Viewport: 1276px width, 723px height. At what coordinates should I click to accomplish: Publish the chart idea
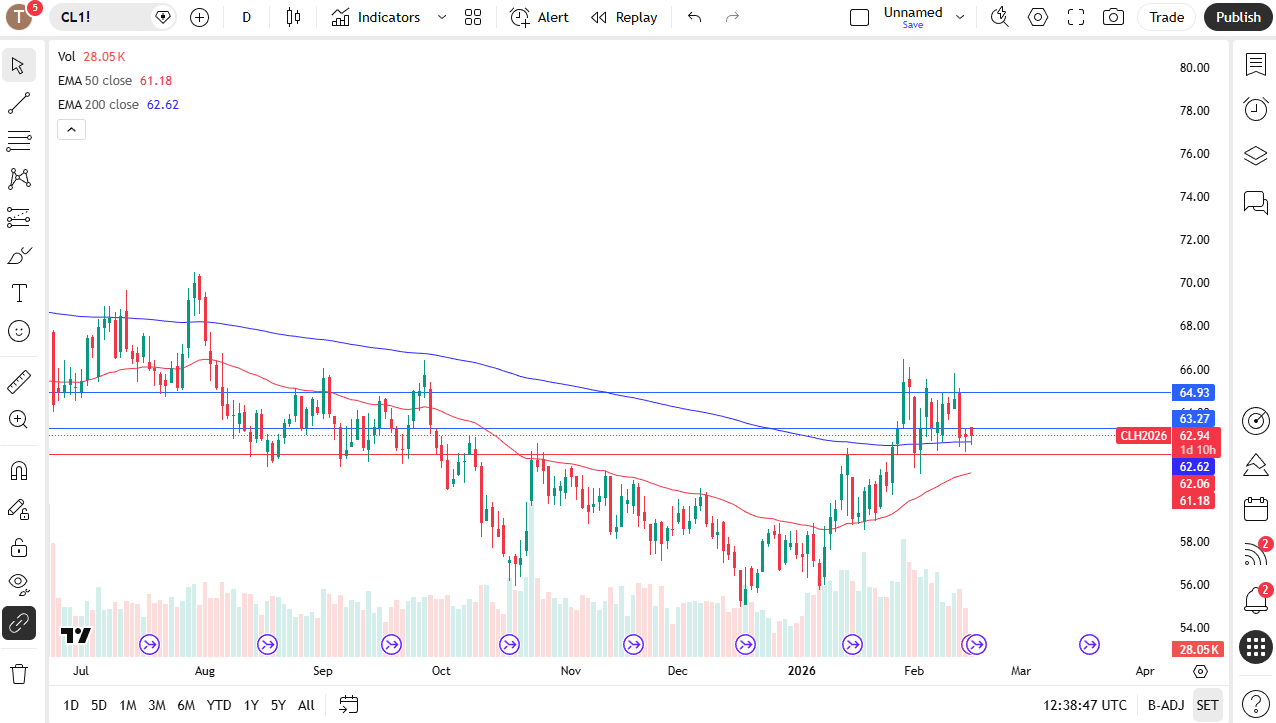coord(1239,17)
